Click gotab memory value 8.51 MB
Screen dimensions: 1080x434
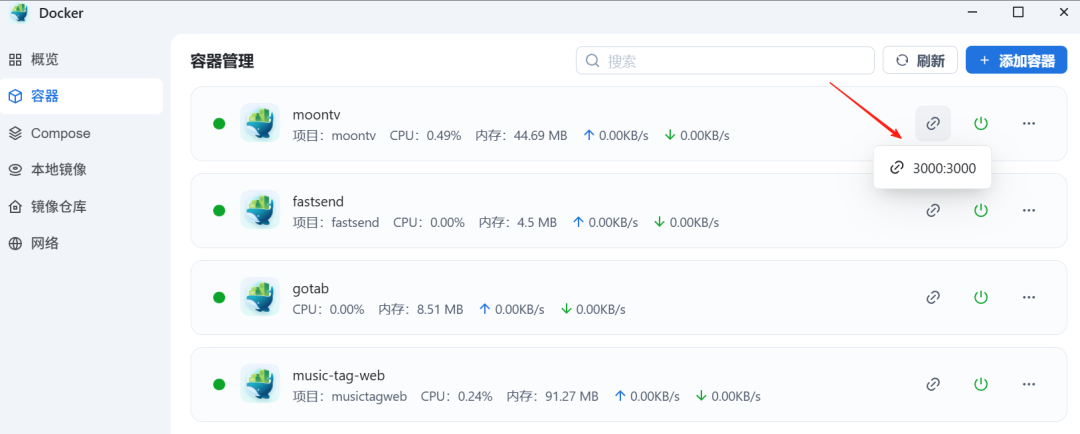(x=440, y=309)
